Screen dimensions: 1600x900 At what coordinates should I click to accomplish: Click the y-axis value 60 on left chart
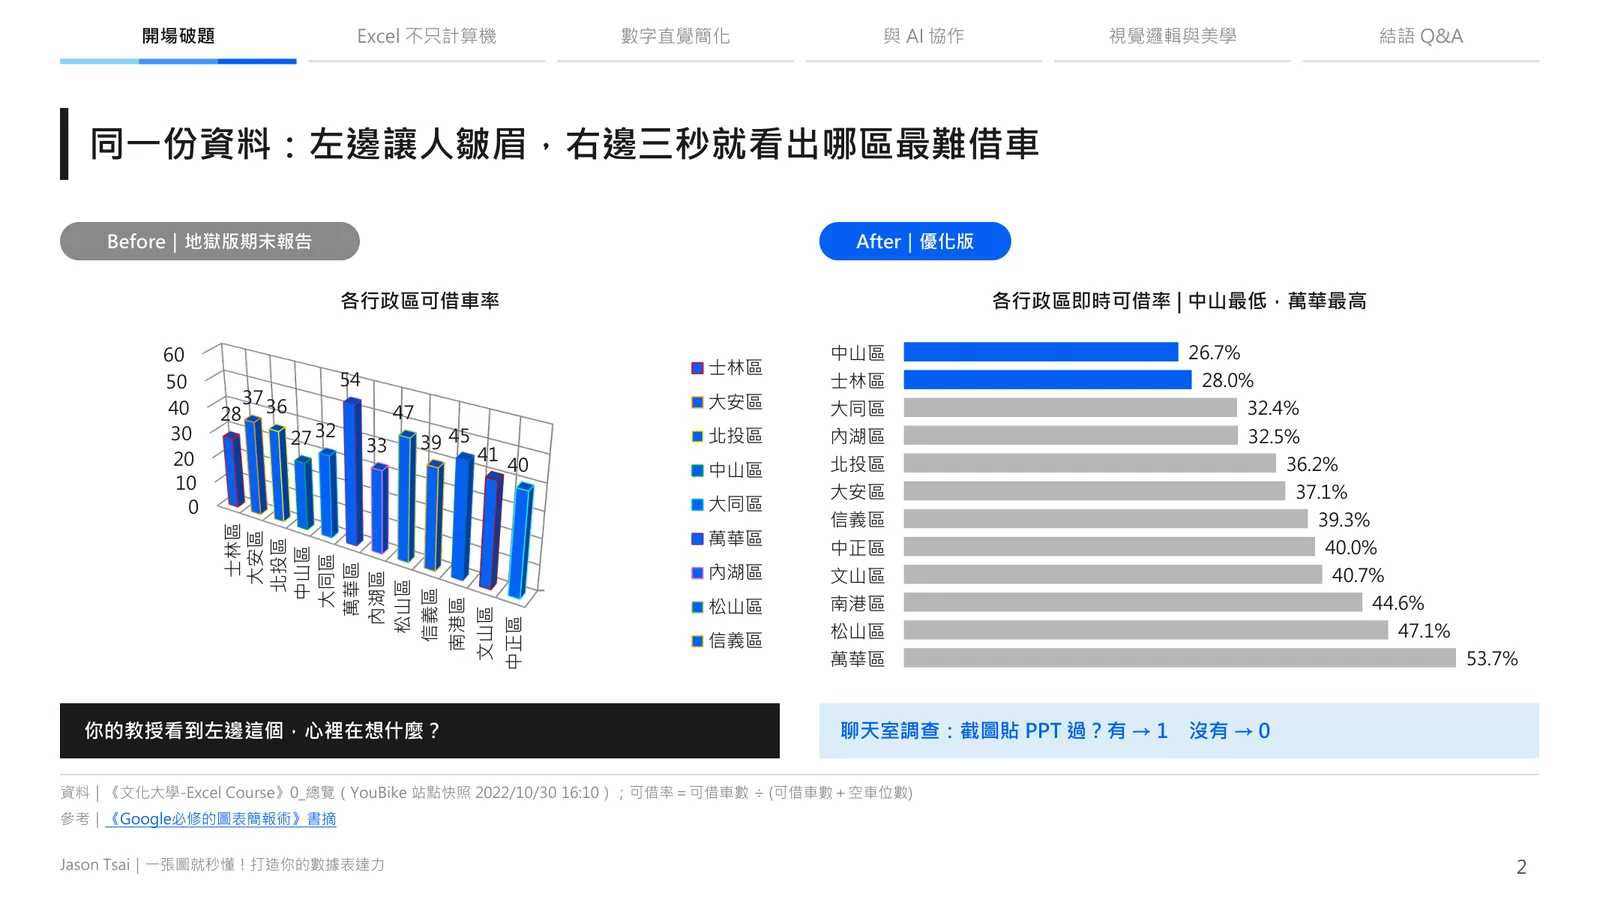click(174, 355)
